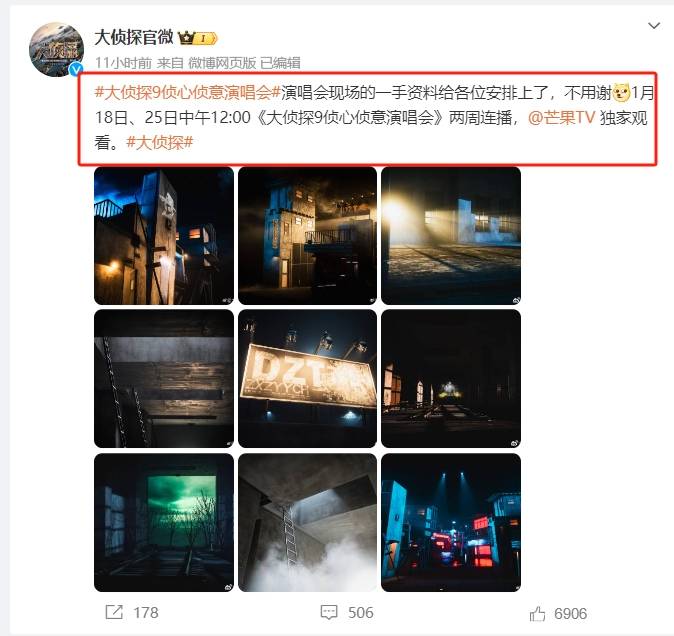Open the repost share icon
674x636 pixels.
point(114,612)
